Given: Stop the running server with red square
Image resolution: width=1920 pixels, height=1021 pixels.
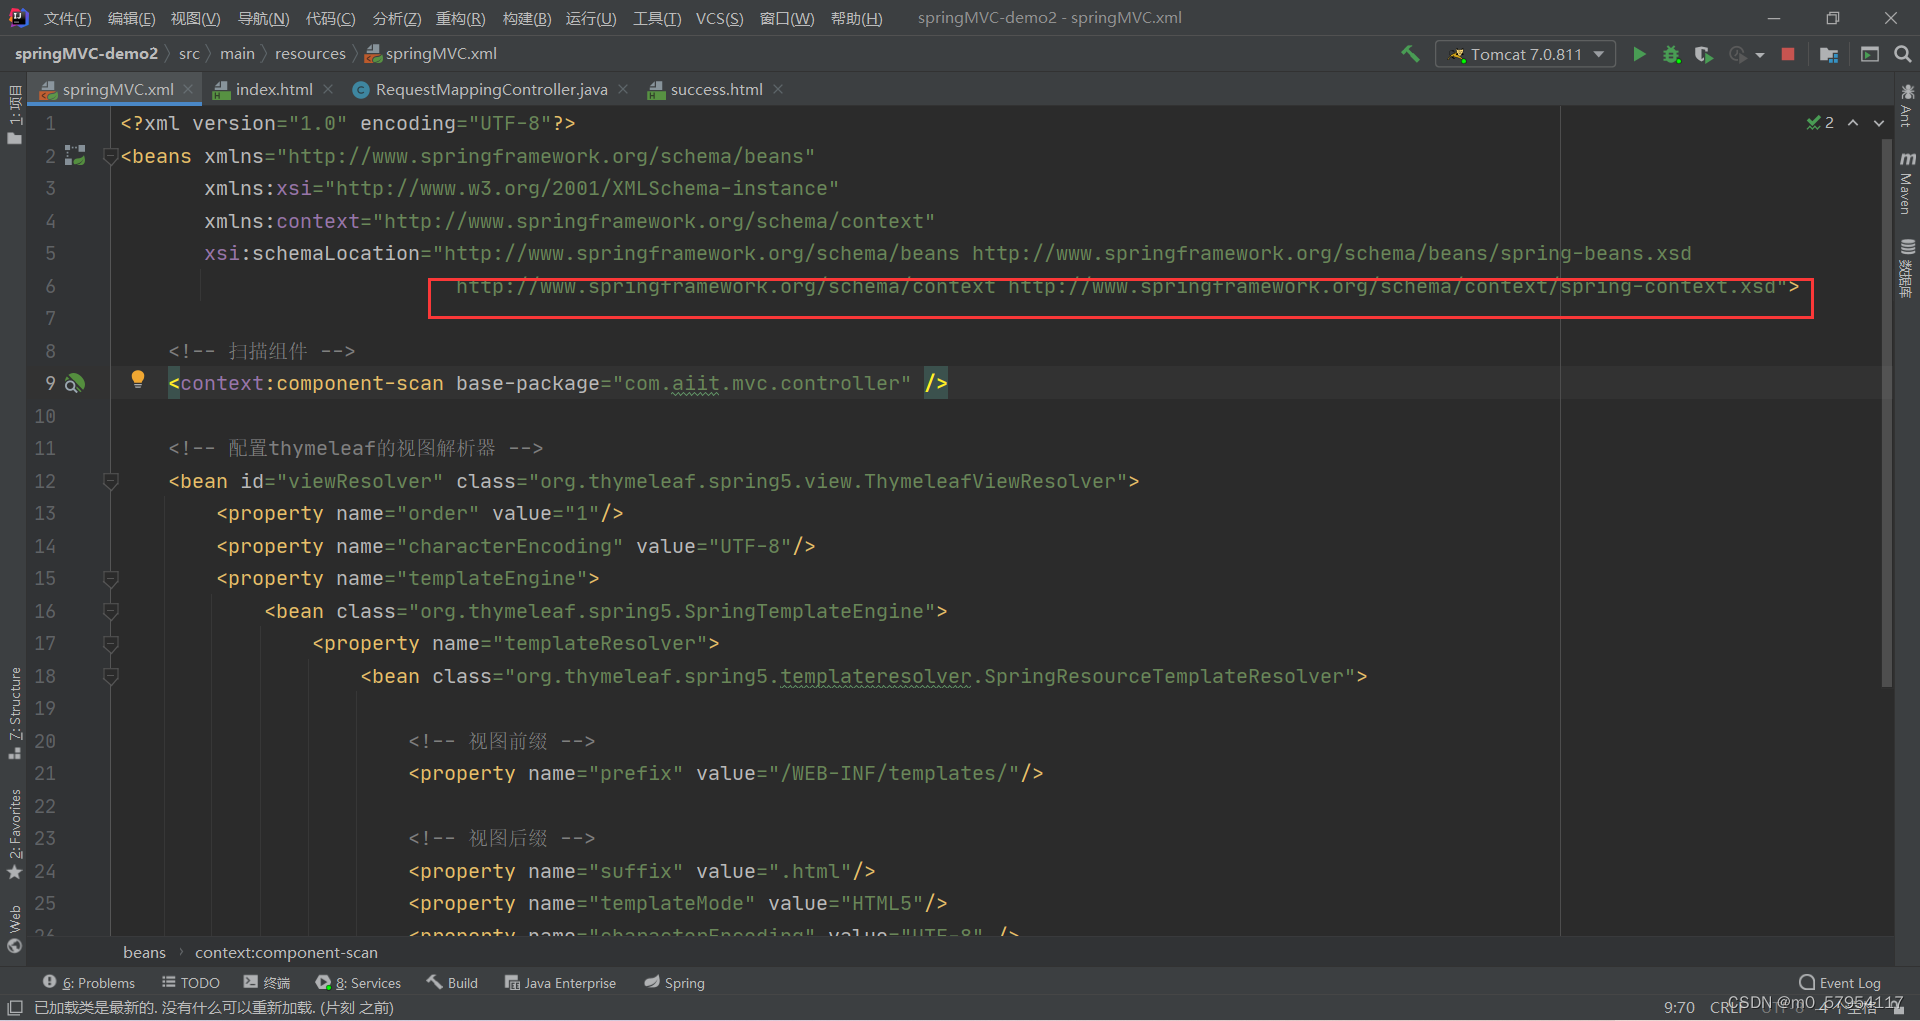Looking at the screenshot, I should 1788,54.
